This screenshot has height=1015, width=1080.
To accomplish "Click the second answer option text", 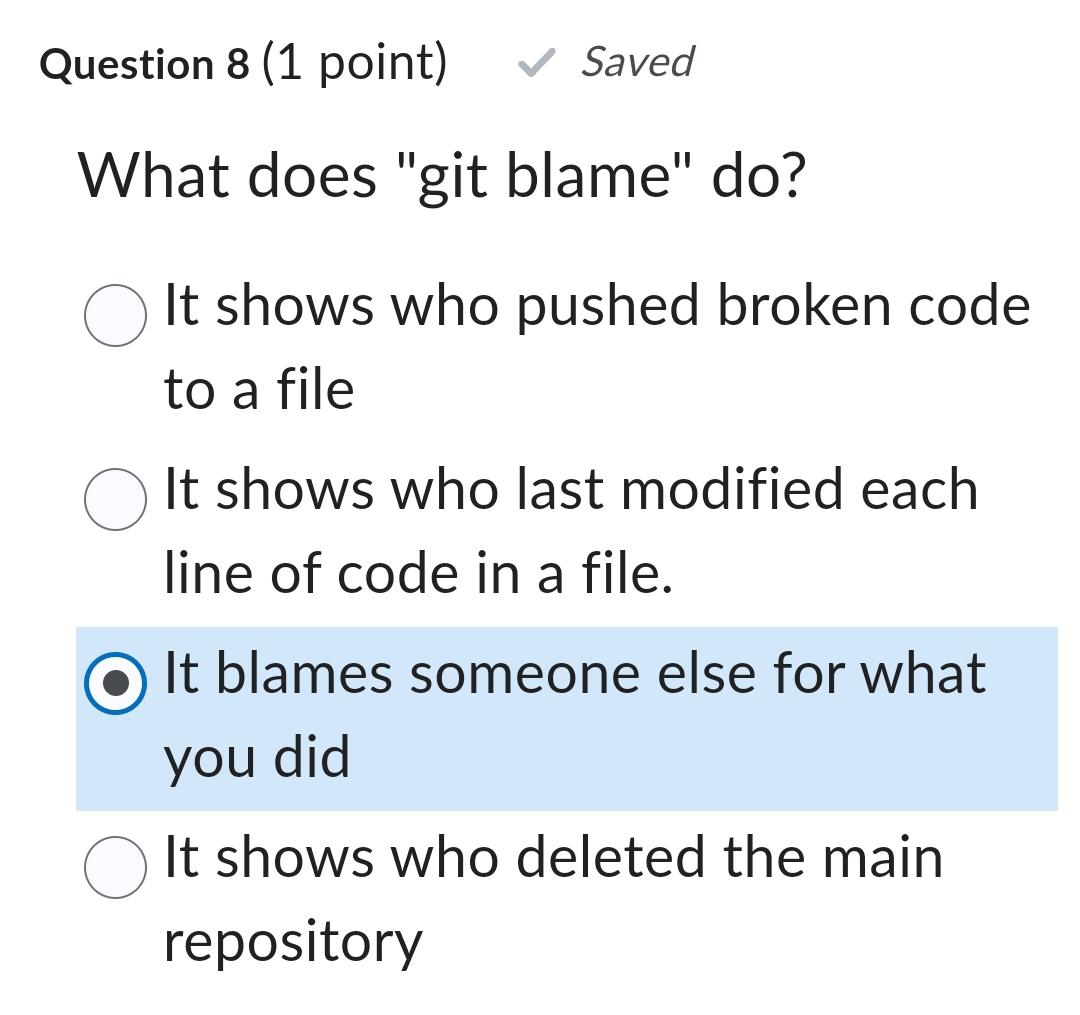I will [x=570, y=490].
